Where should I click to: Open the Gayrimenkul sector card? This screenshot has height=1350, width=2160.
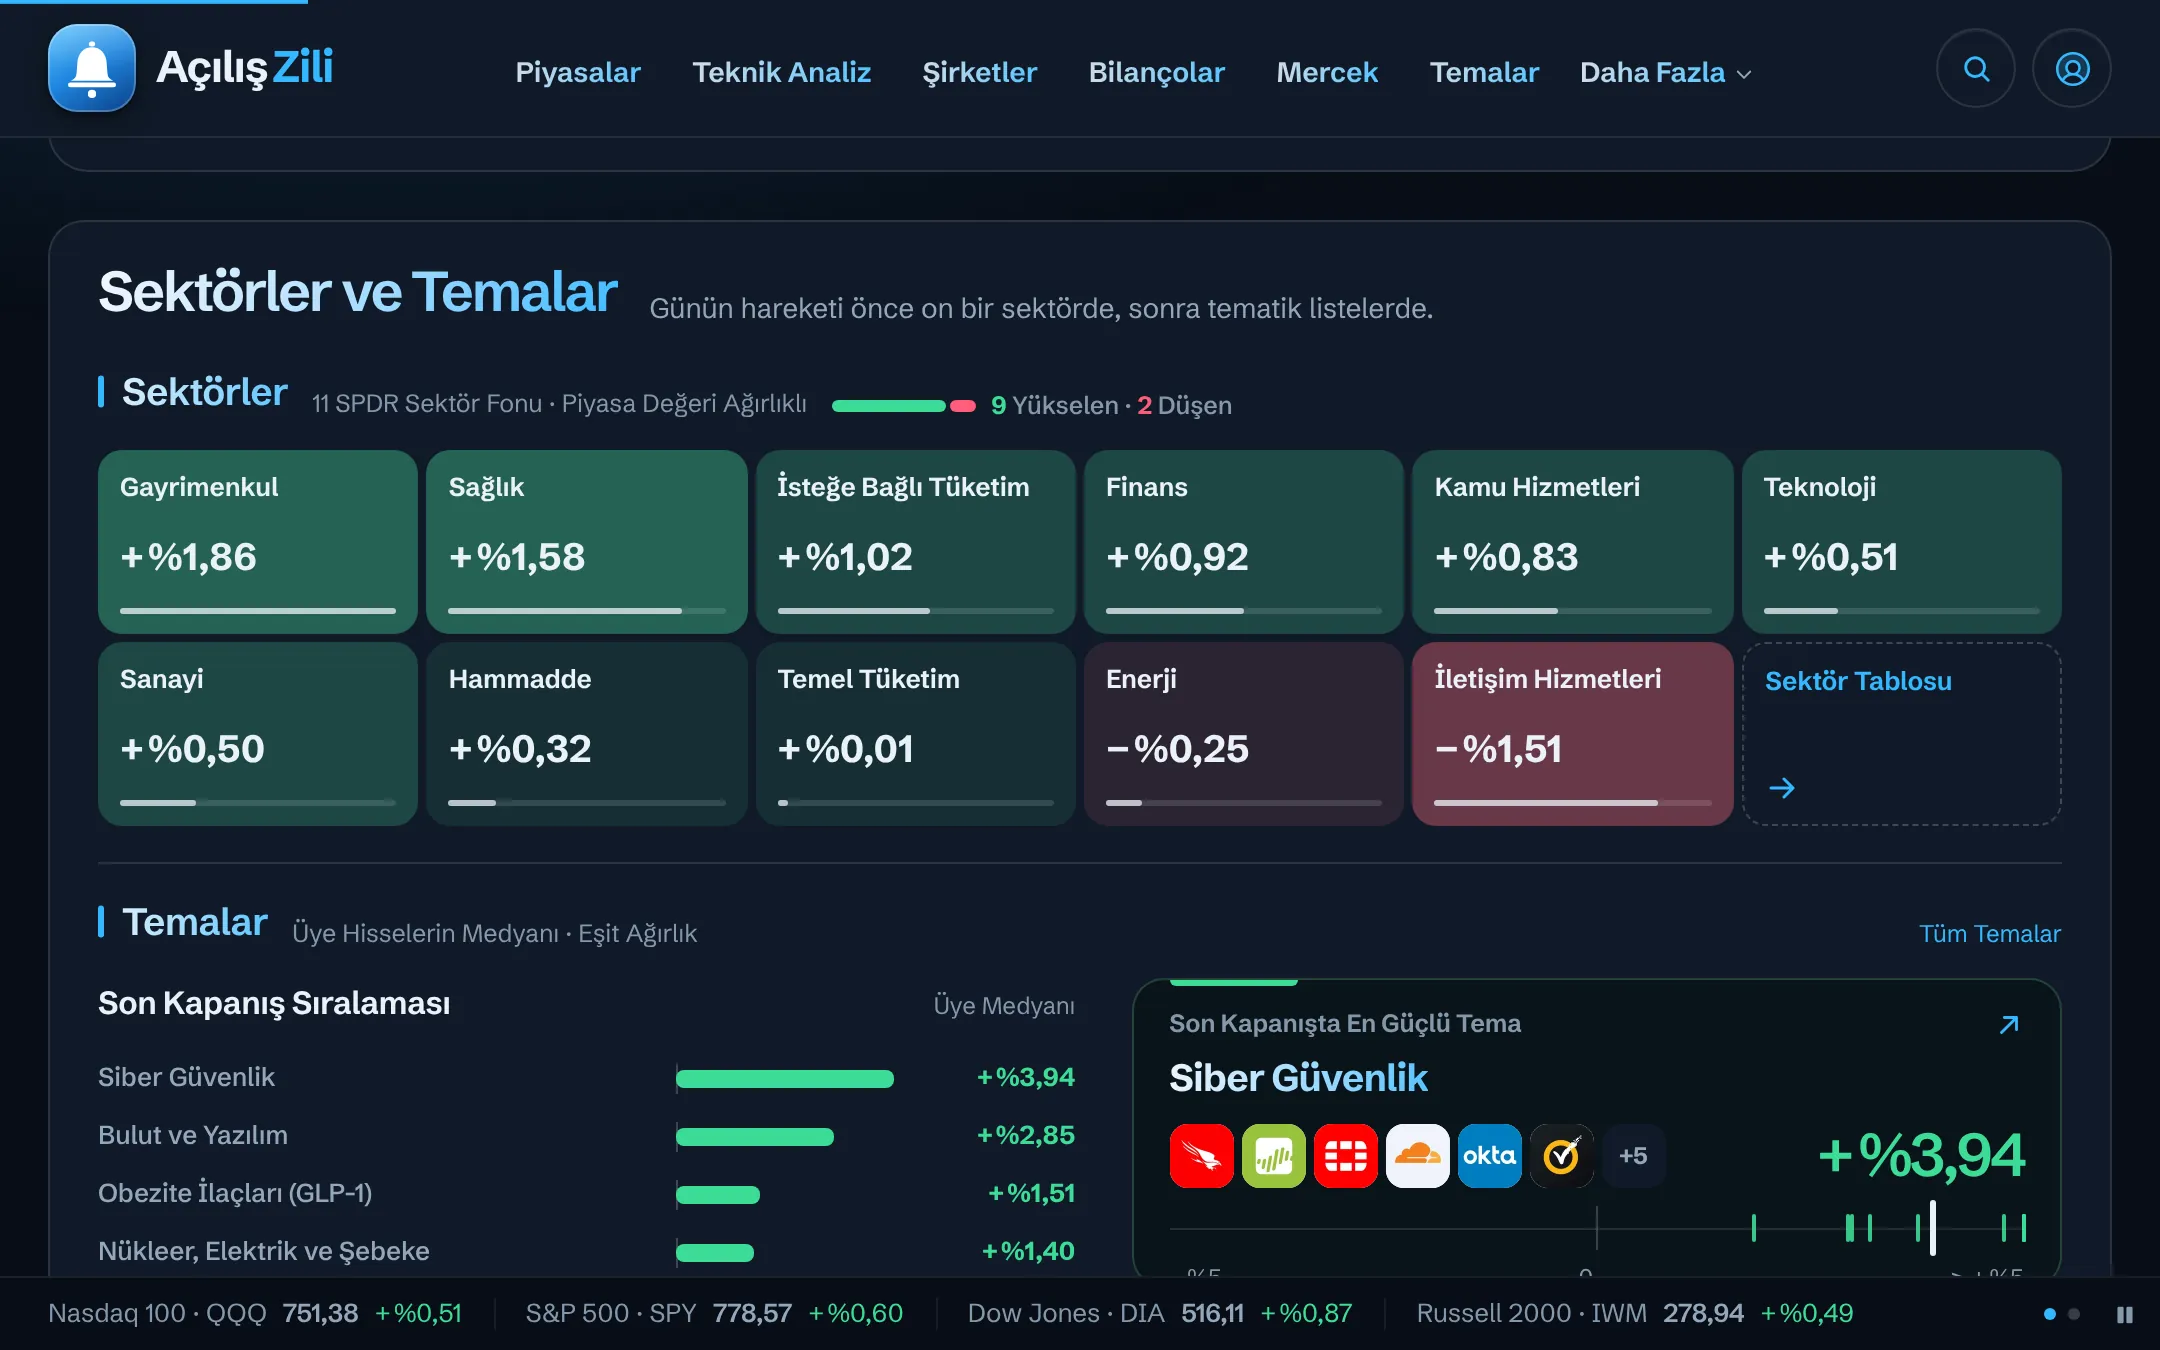(x=258, y=541)
